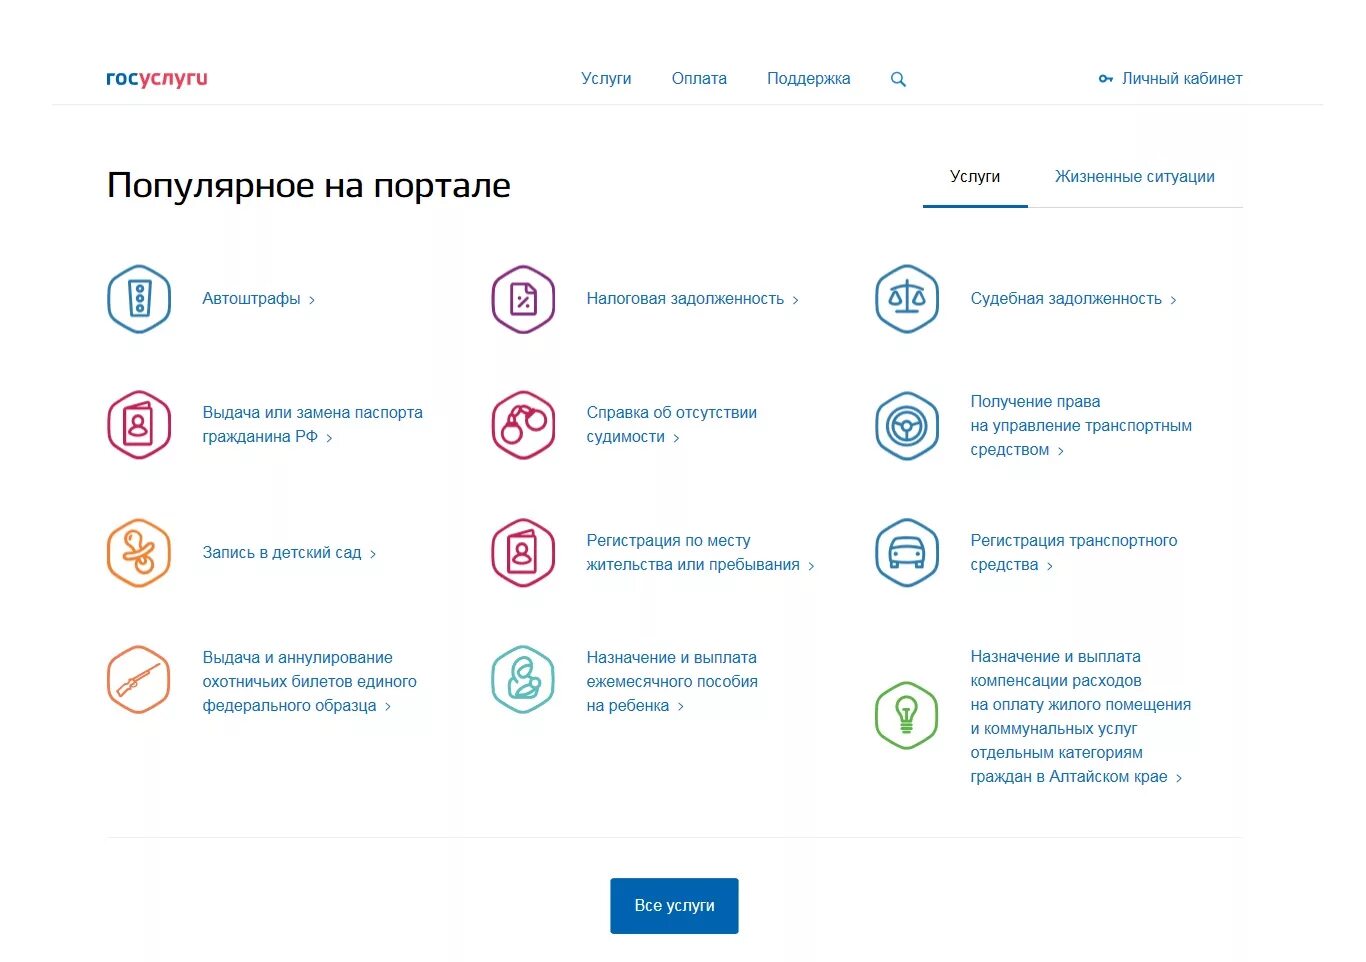Open the Оплата navigation item
Viewport: 1366px width, 962px height.
click(699, 79)
